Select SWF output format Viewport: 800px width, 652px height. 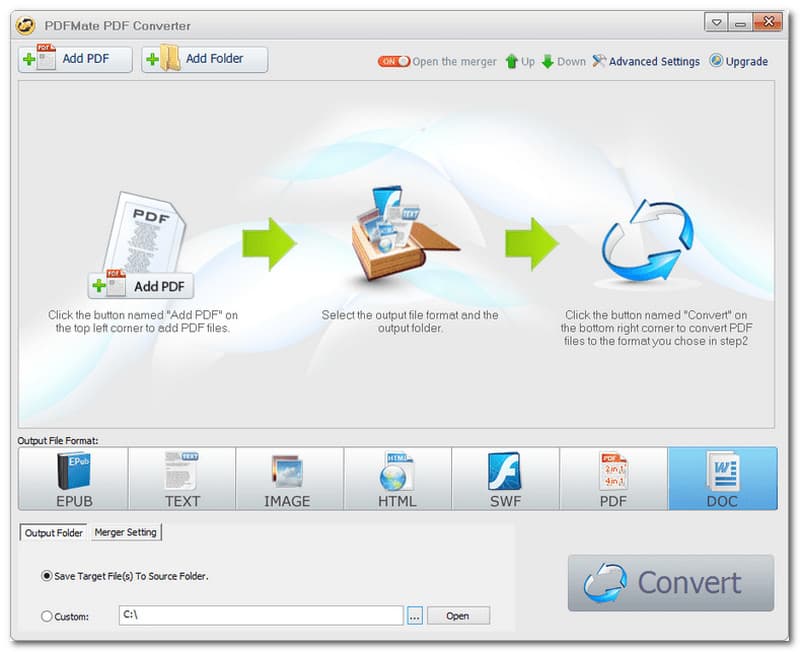[x=506, y=479]
